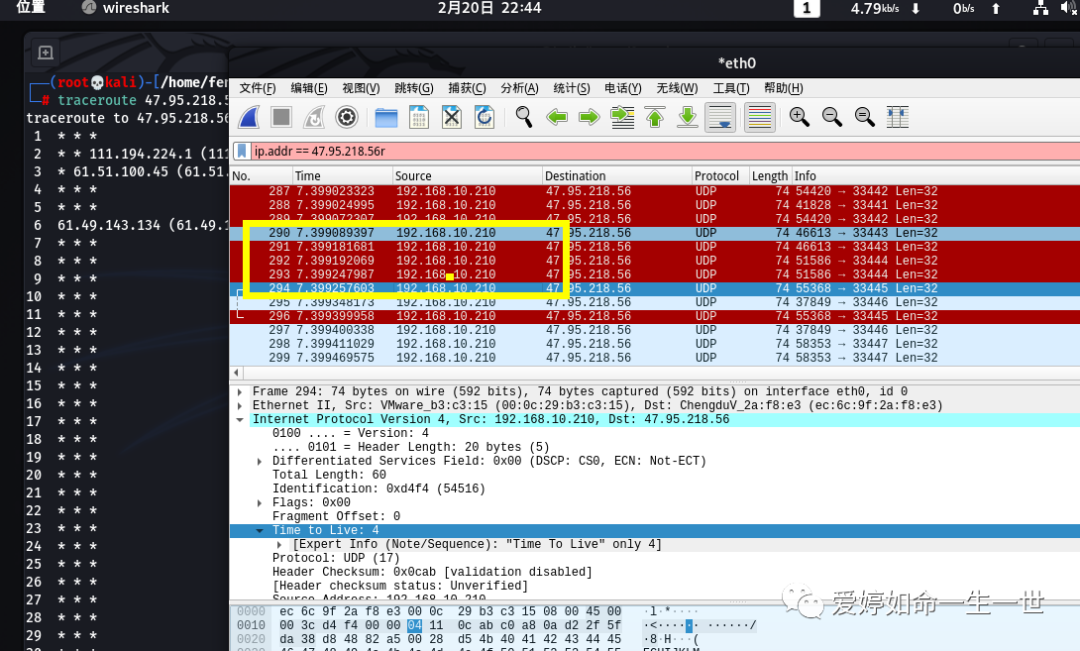The width and height of the screenshot is (1080, 651).
Task: Open the 统计(S) menu
Action: pos(572,88)
